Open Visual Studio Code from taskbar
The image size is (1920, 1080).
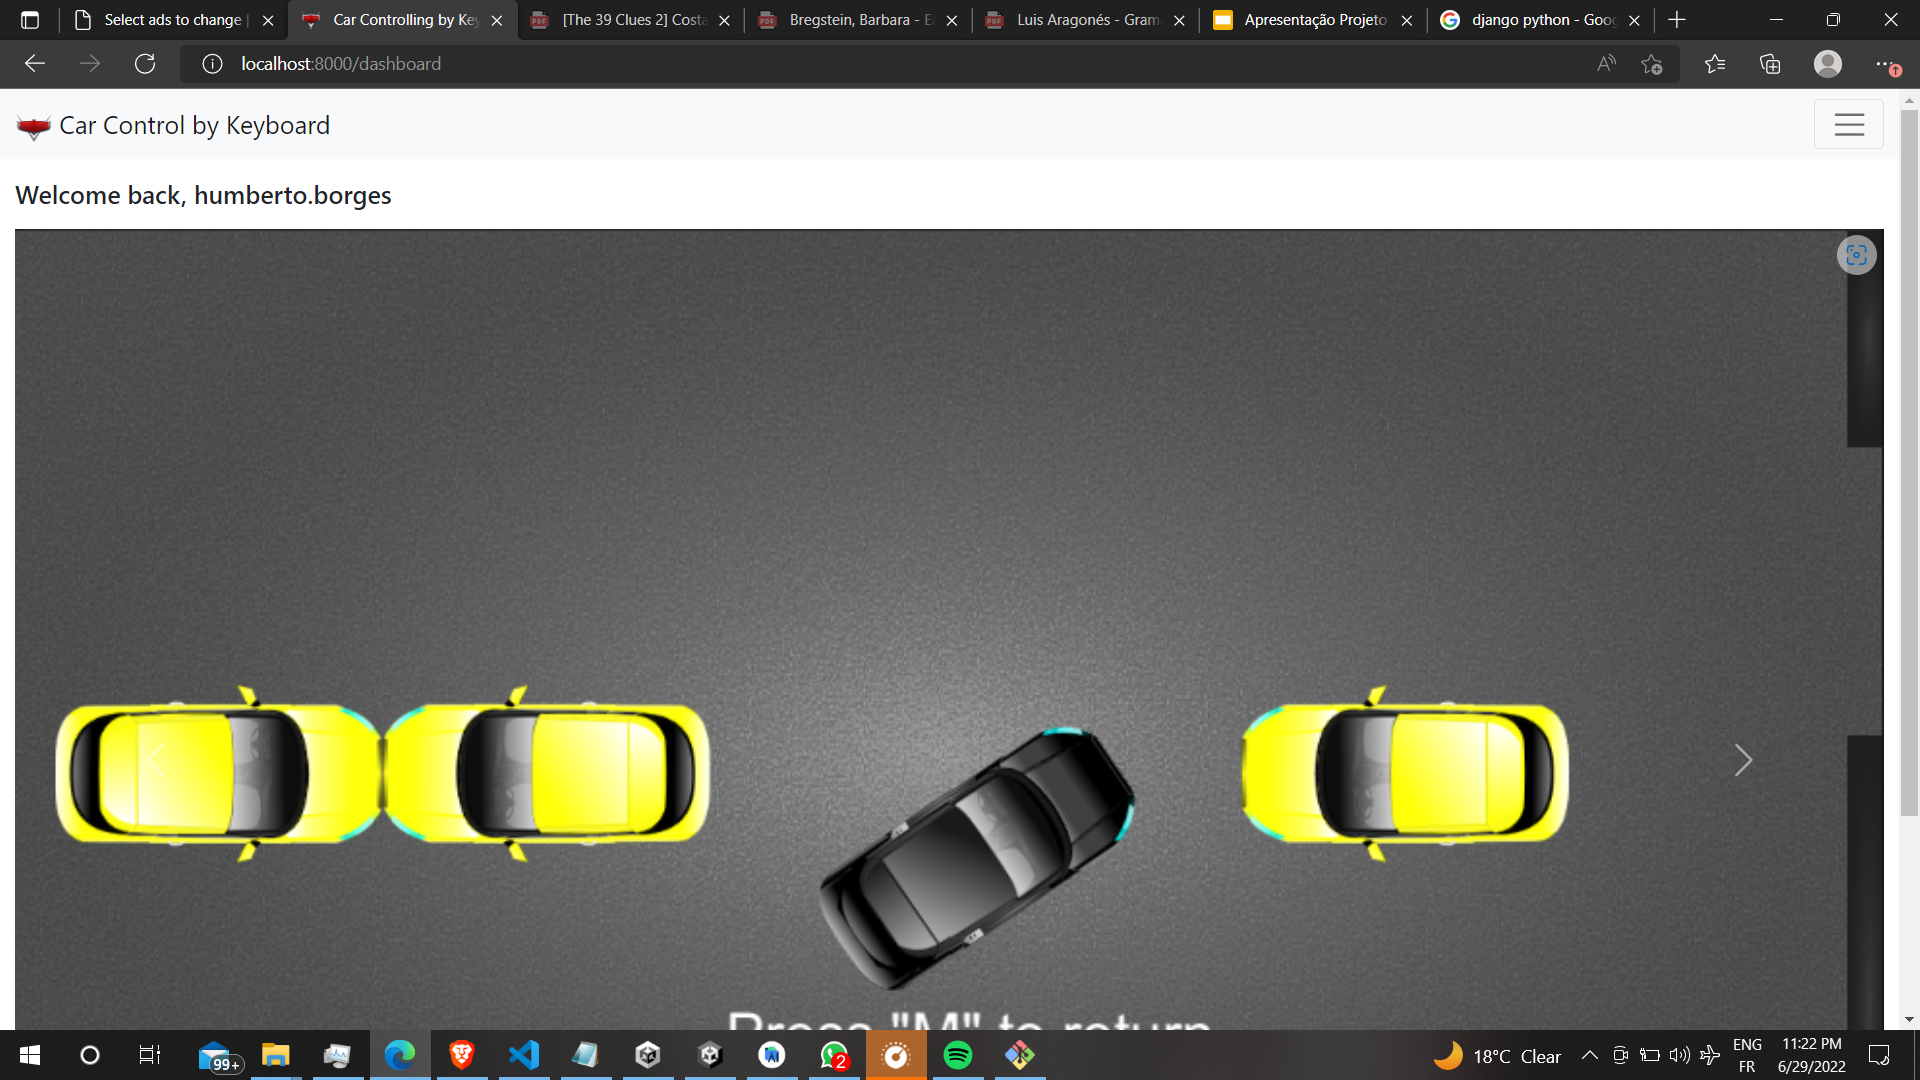coord(524,1055)
